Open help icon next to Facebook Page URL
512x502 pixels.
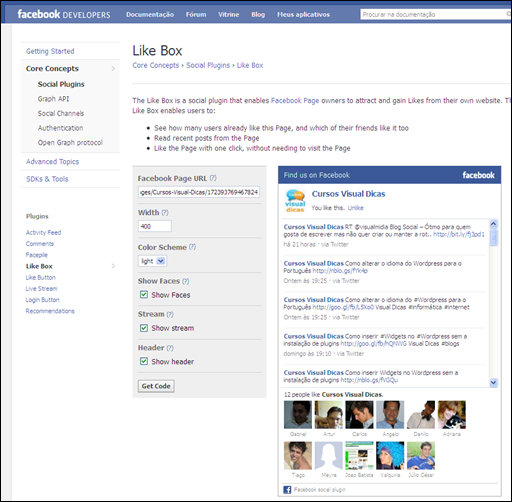(x=213, y=178)
